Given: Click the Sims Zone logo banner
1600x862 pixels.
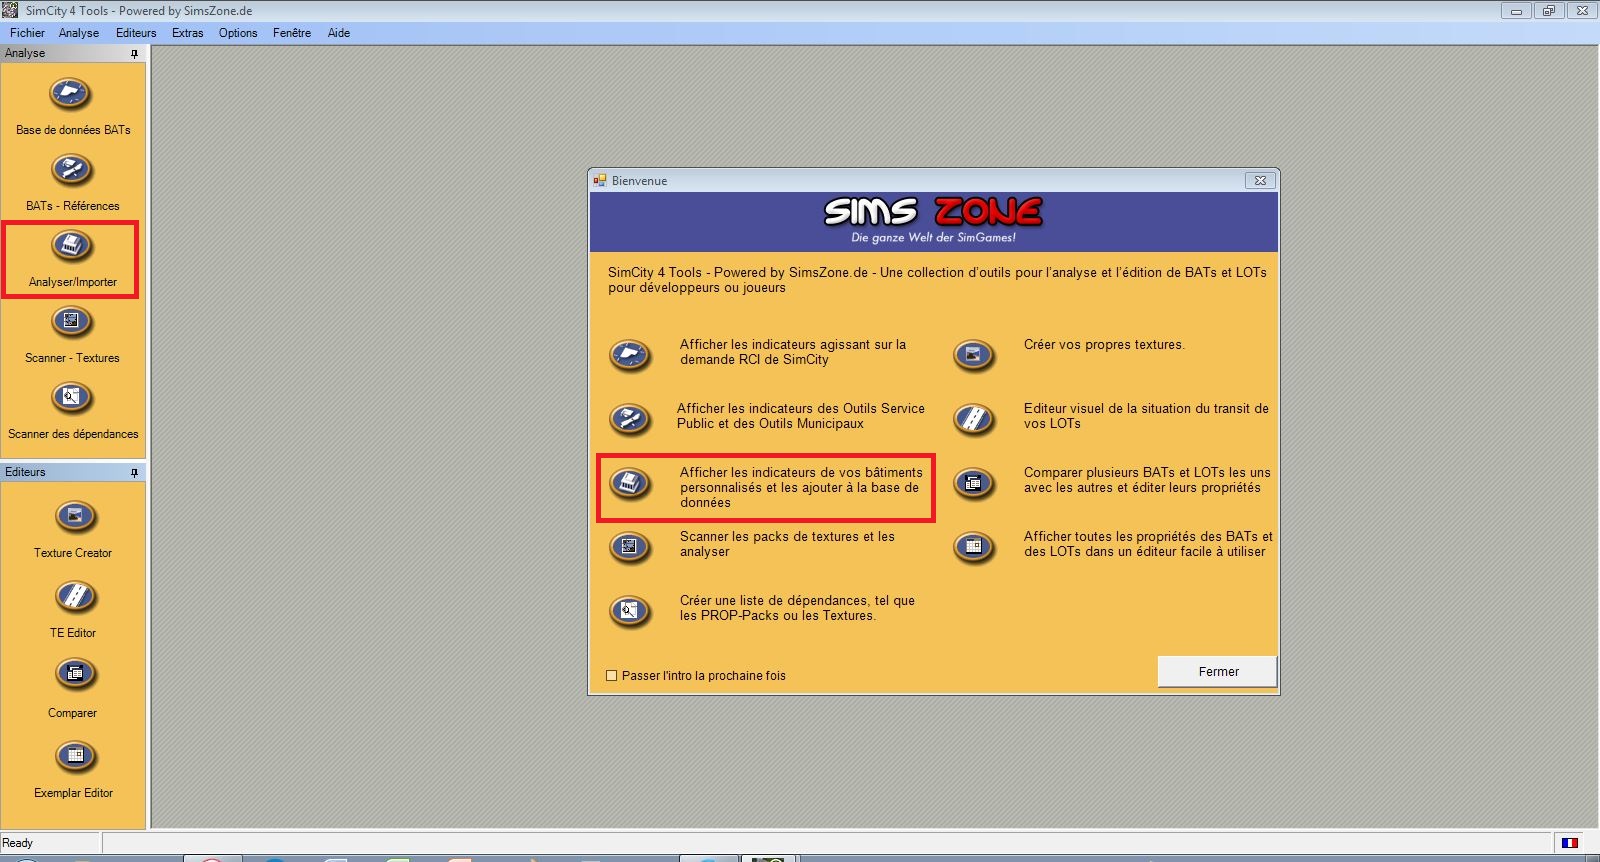Looking at the screenshot, I should tap(934, 222).
